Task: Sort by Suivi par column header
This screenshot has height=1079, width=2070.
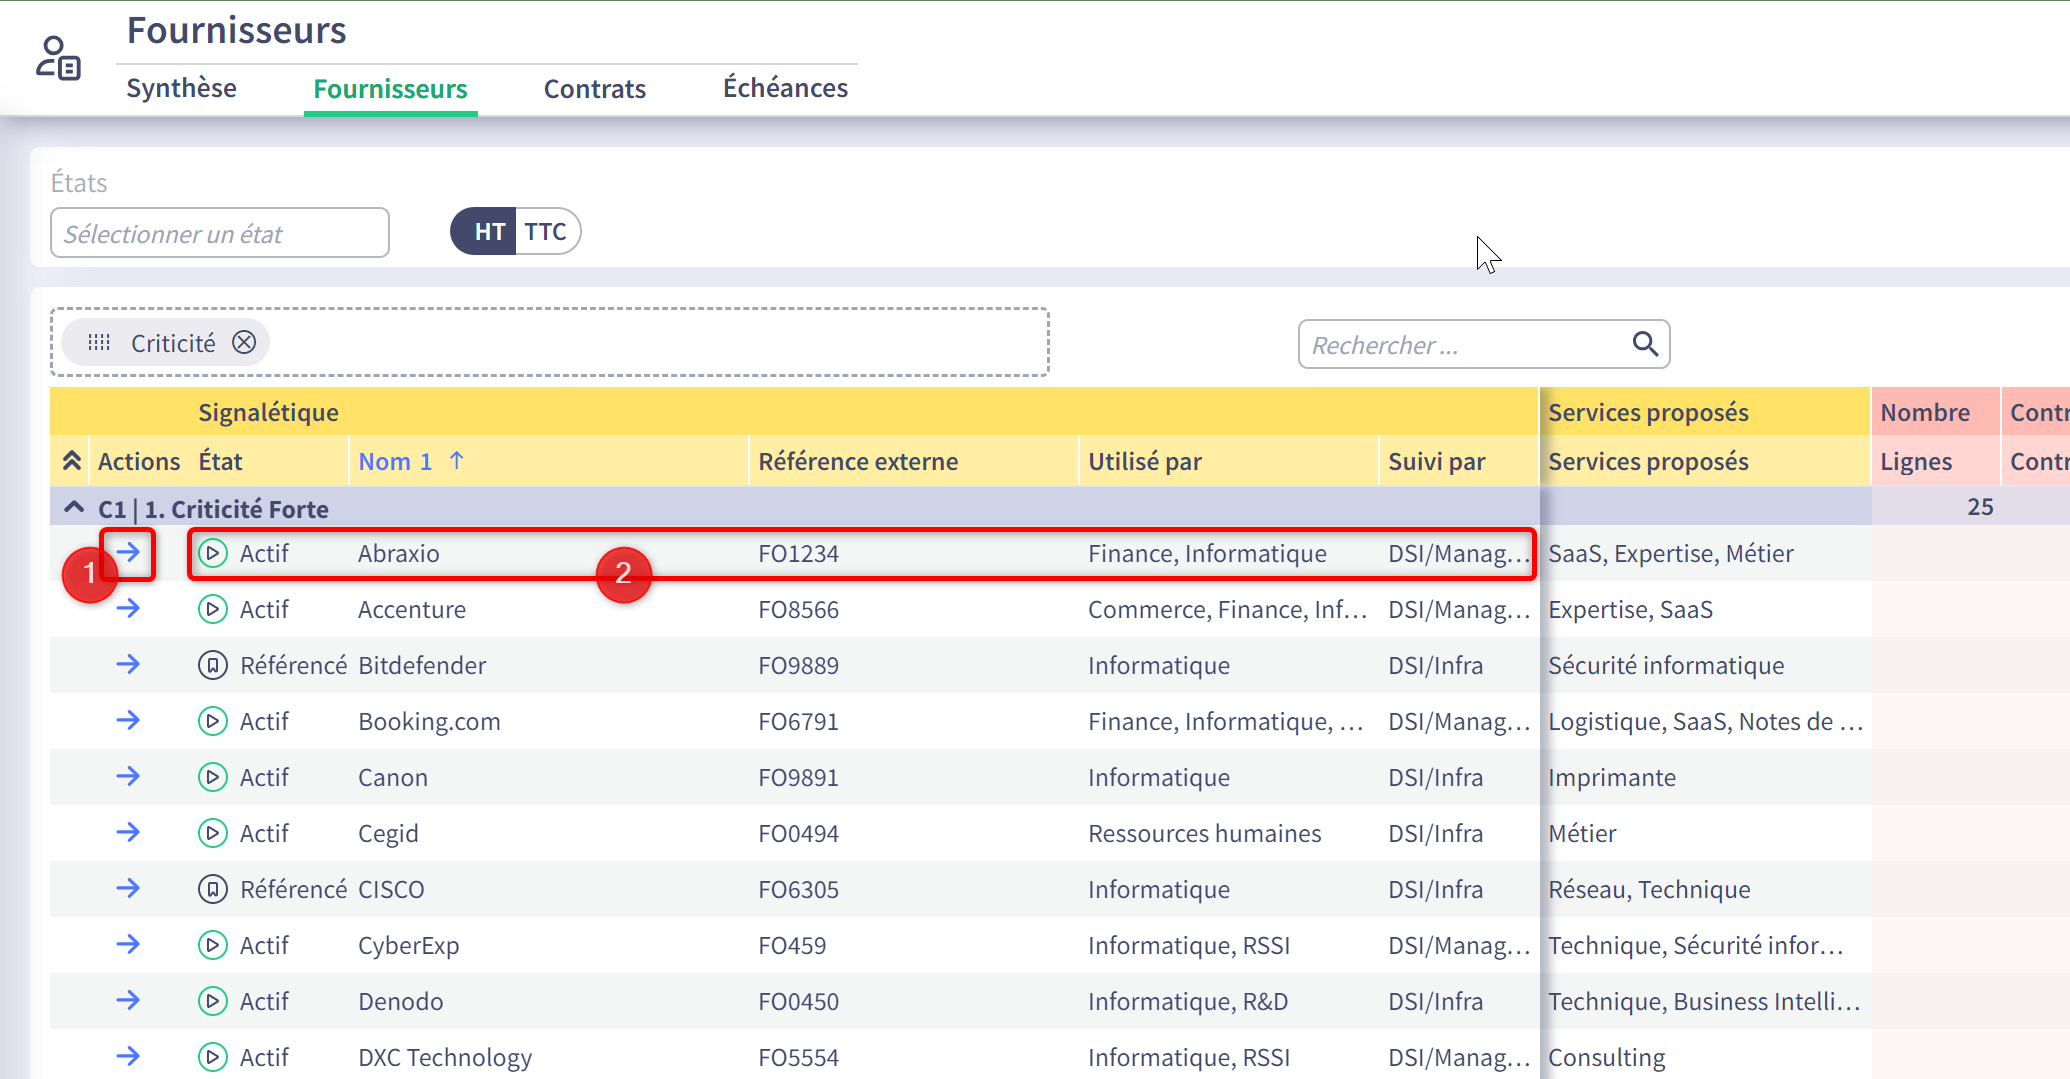Action: click(1437, 462)
